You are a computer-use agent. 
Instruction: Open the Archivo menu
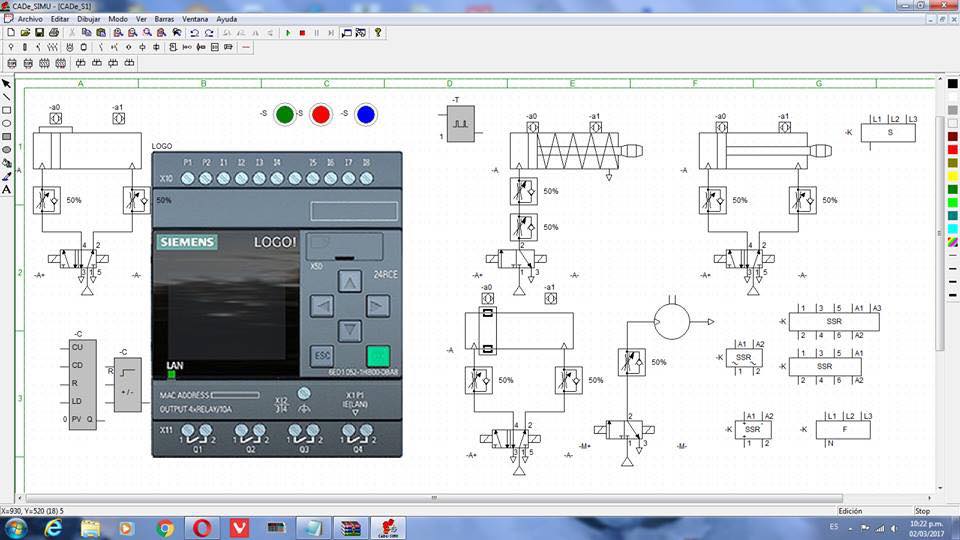30,19
